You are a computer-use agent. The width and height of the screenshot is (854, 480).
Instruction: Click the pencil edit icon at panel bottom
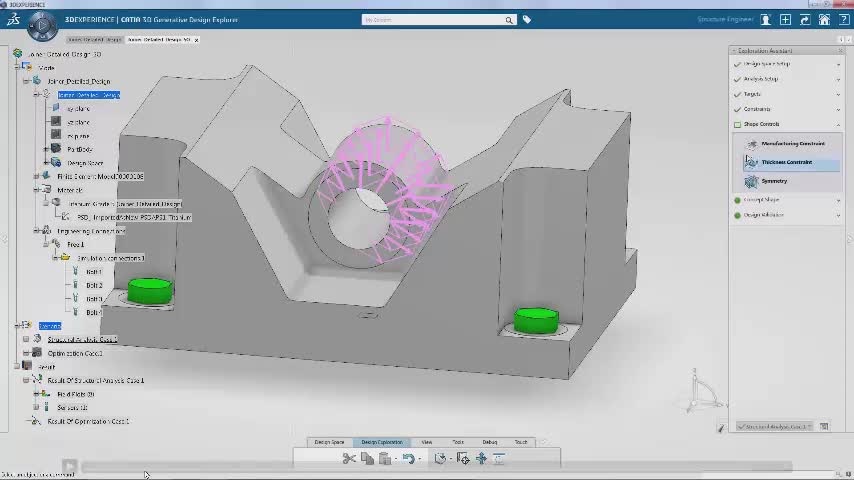[721, 428]
